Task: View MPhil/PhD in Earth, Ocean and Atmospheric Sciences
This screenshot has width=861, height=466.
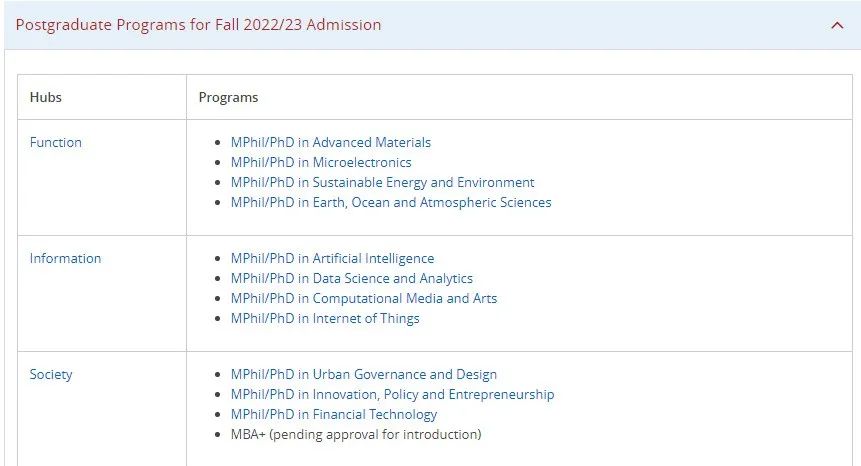Action: [391, 202]
